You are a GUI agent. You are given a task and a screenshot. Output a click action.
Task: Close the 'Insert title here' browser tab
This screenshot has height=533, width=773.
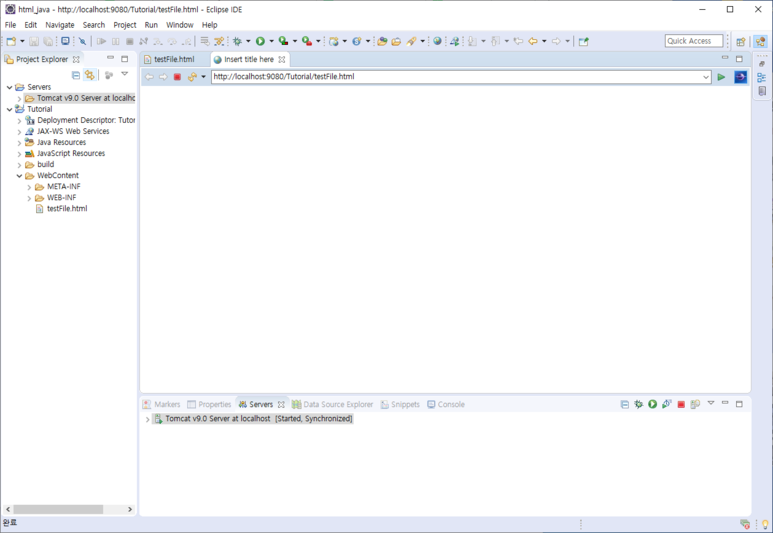(281, 59)
